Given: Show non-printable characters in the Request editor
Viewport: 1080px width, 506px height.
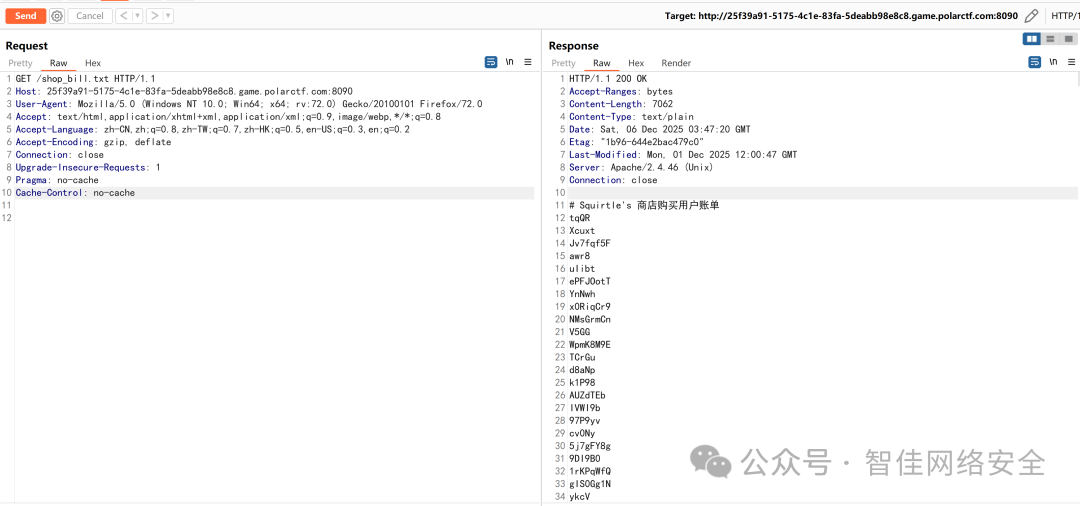Looking at the screenshot, I should pos(510,62).
